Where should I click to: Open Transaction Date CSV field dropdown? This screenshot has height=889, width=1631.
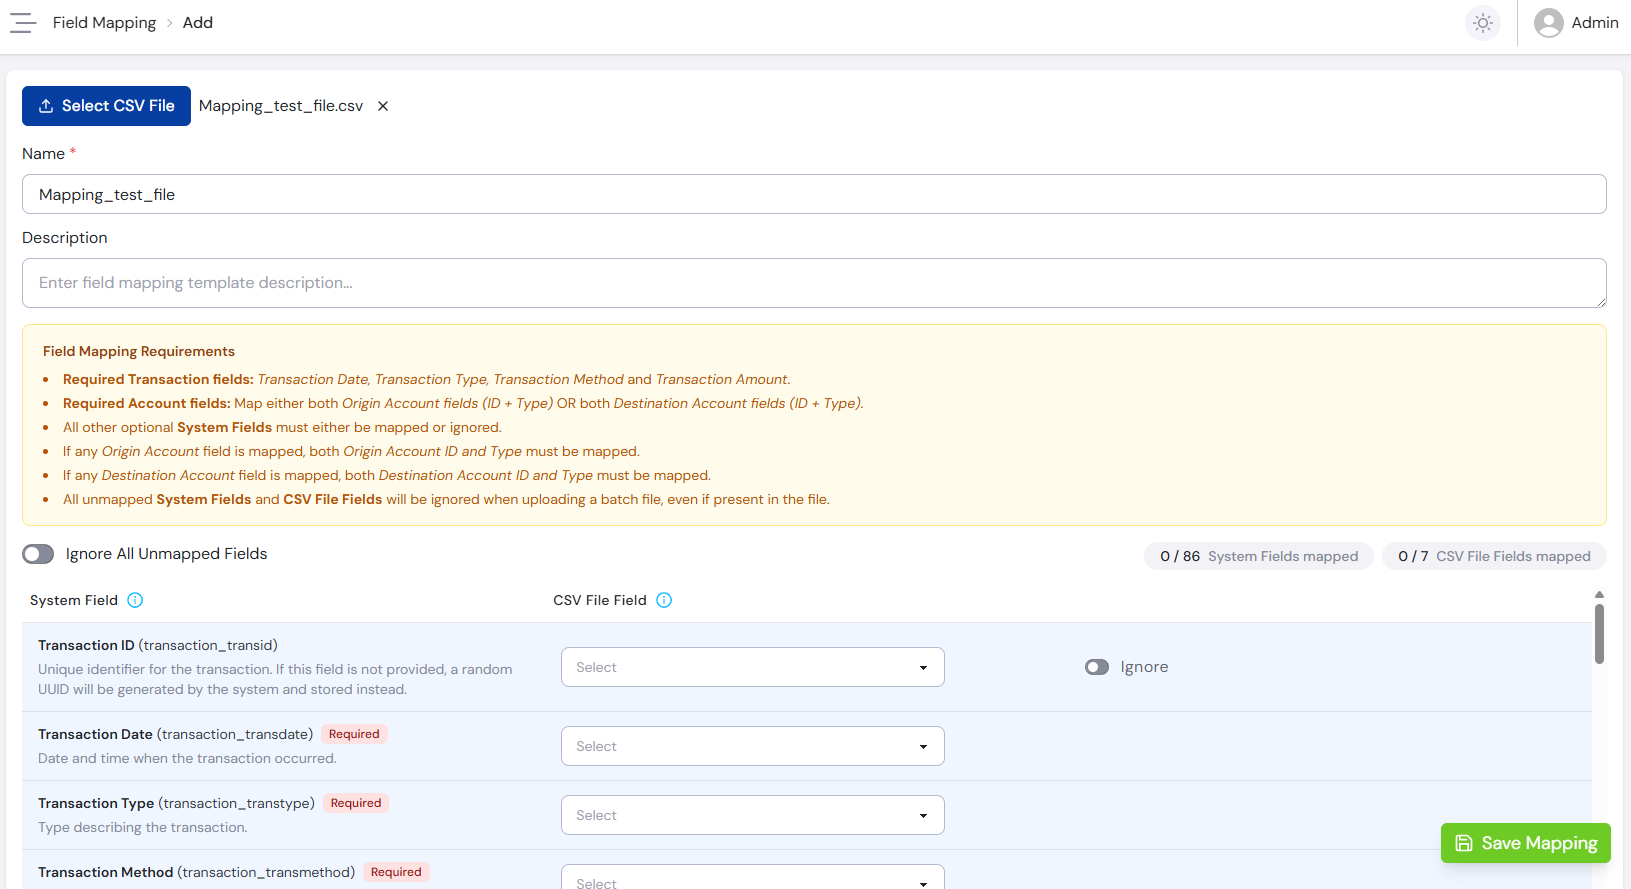tap(753, 746)
